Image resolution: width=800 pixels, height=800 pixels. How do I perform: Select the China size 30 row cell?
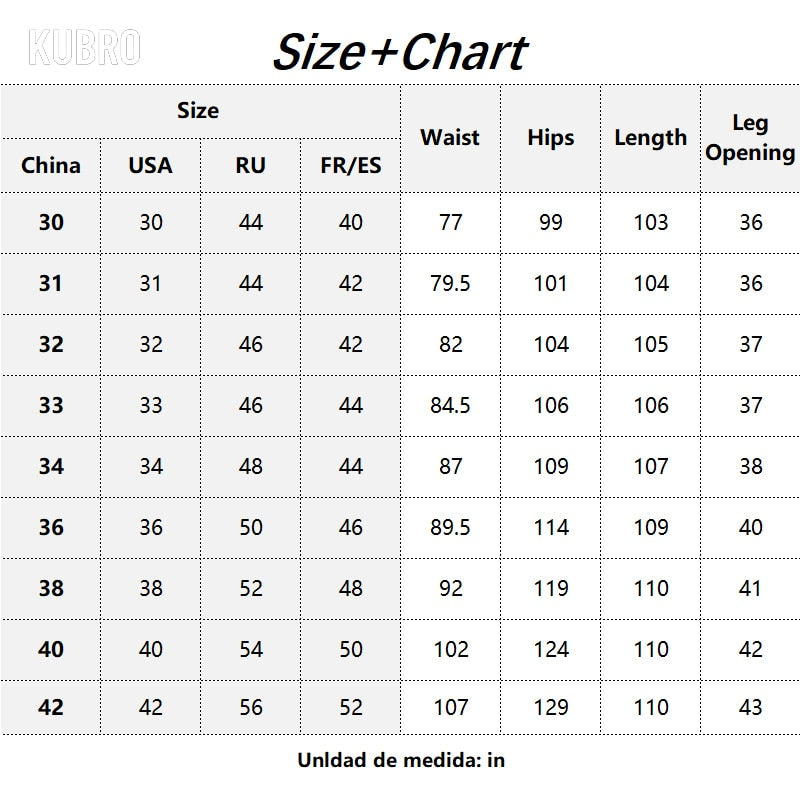(x=51, y=223)
